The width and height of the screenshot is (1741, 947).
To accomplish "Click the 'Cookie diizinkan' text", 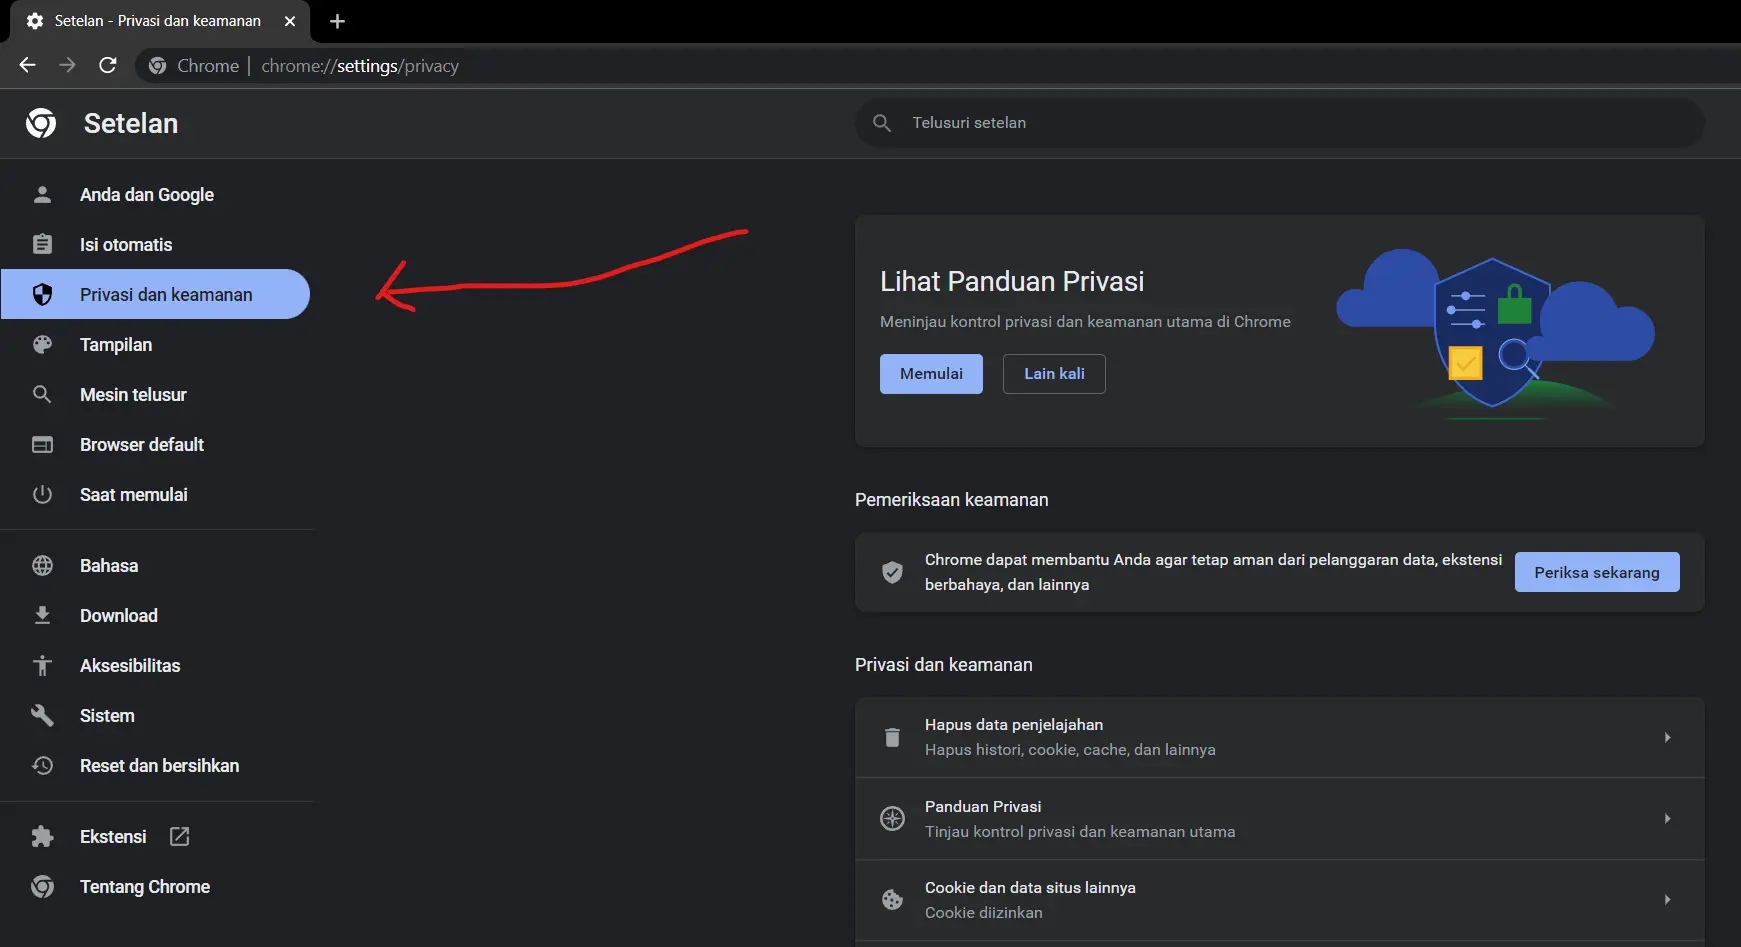I will (984, 913).
